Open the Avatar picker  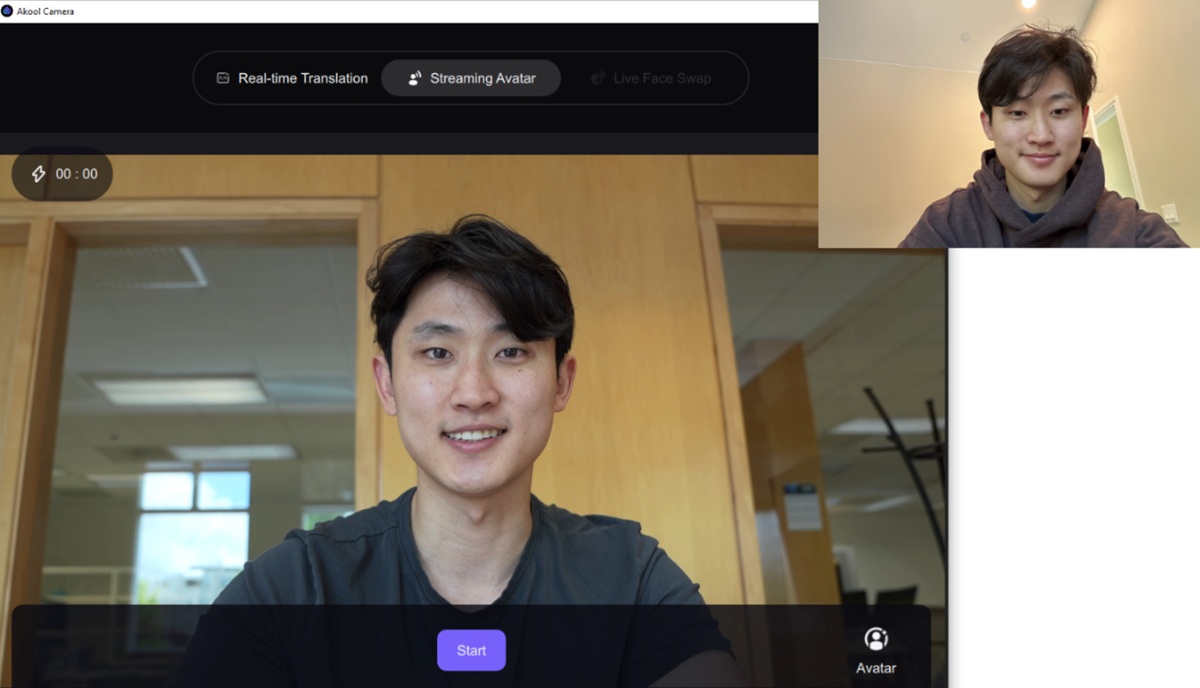[x=876, y=650]
